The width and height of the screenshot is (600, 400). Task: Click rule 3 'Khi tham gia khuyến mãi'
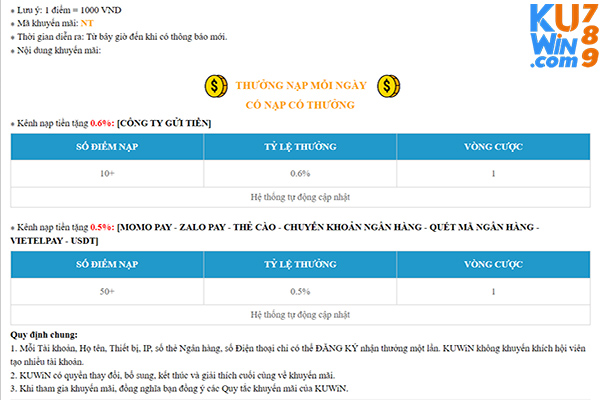pos(179,389)
